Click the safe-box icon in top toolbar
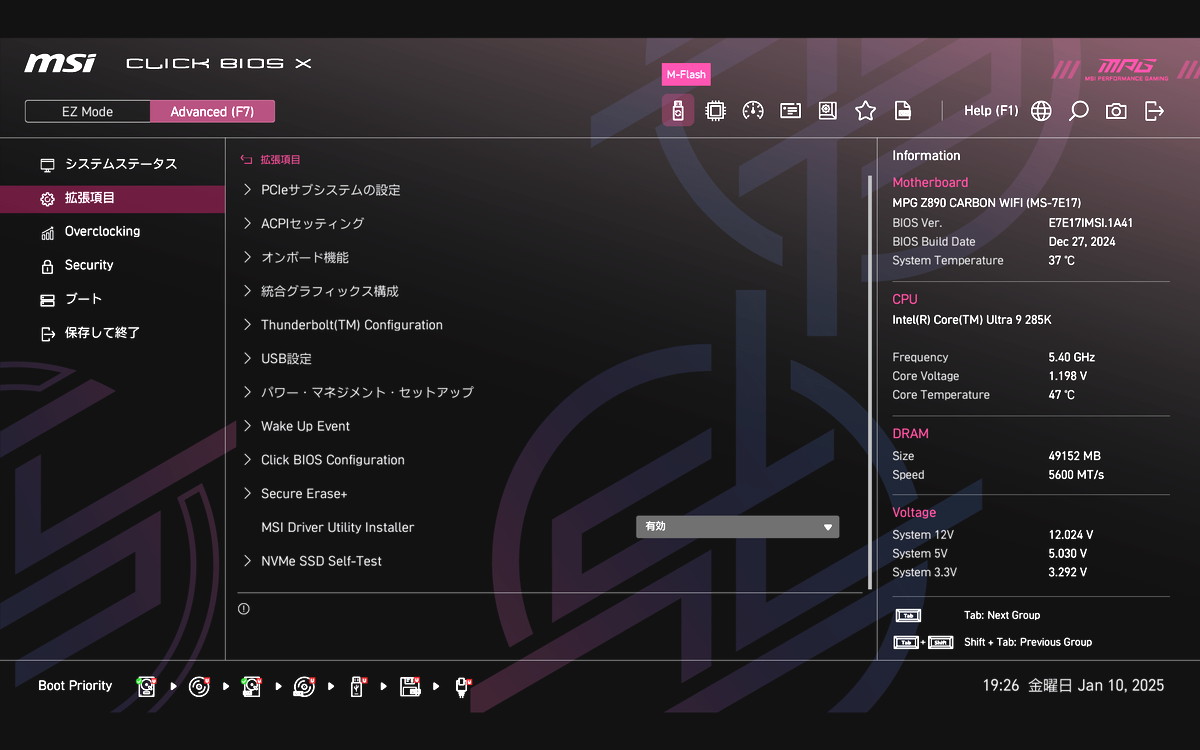This screenshot has height=750, width=1200. (828, 111)
